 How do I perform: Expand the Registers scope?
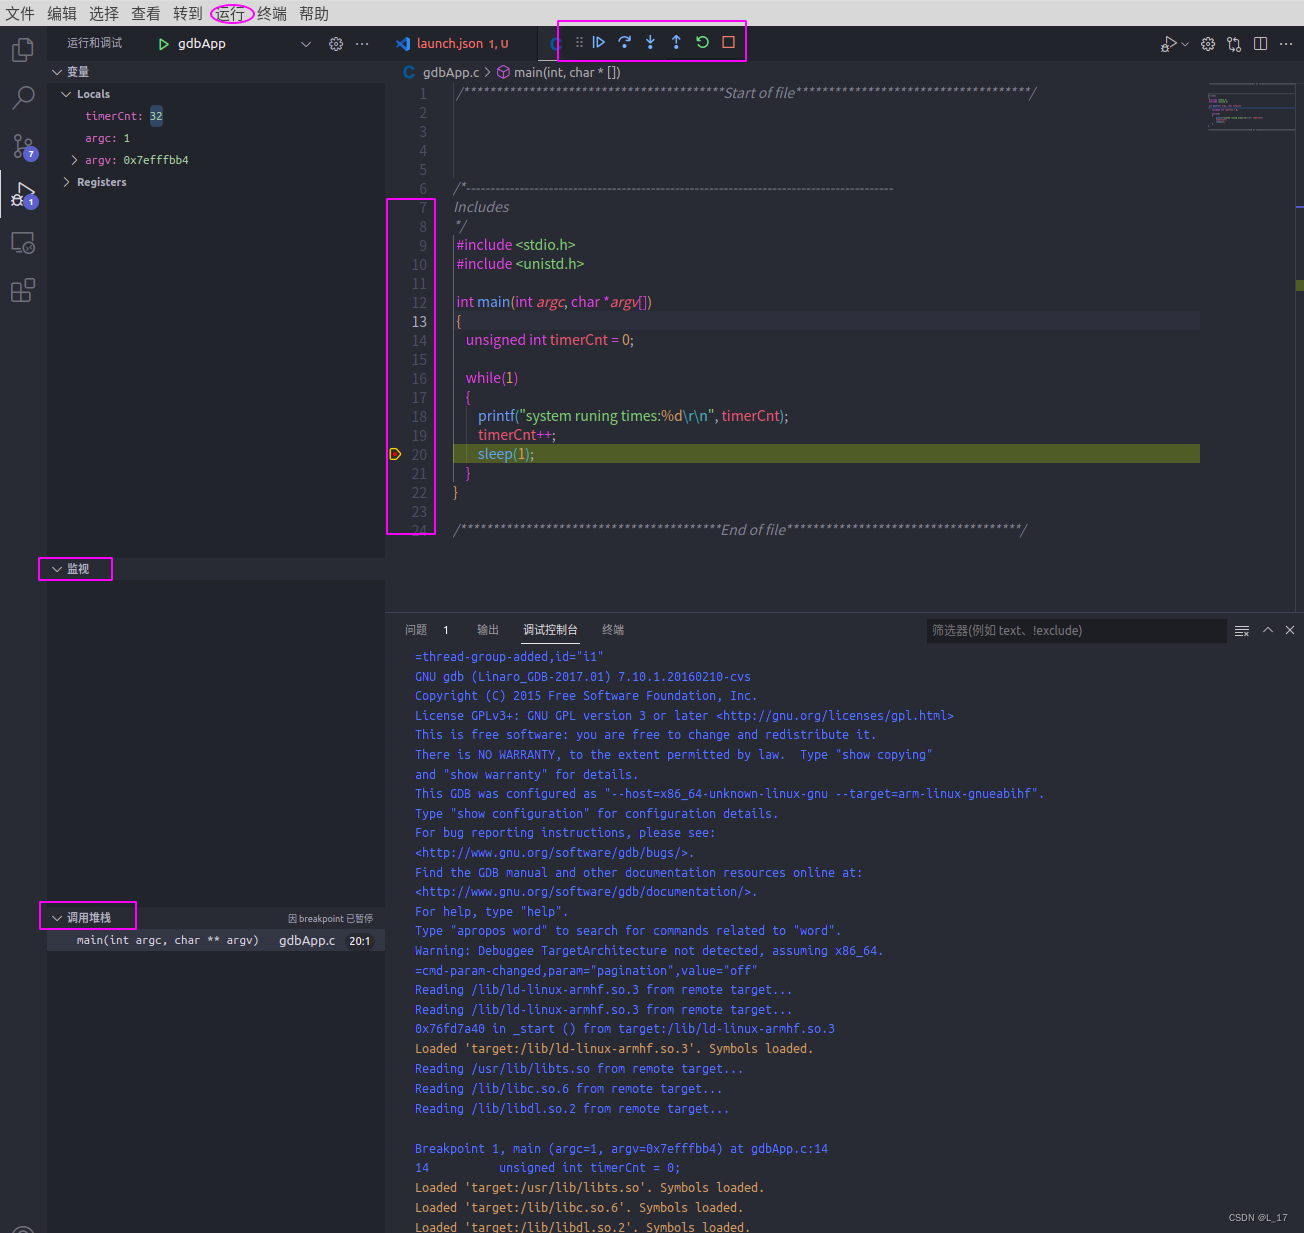pos(67,182)
